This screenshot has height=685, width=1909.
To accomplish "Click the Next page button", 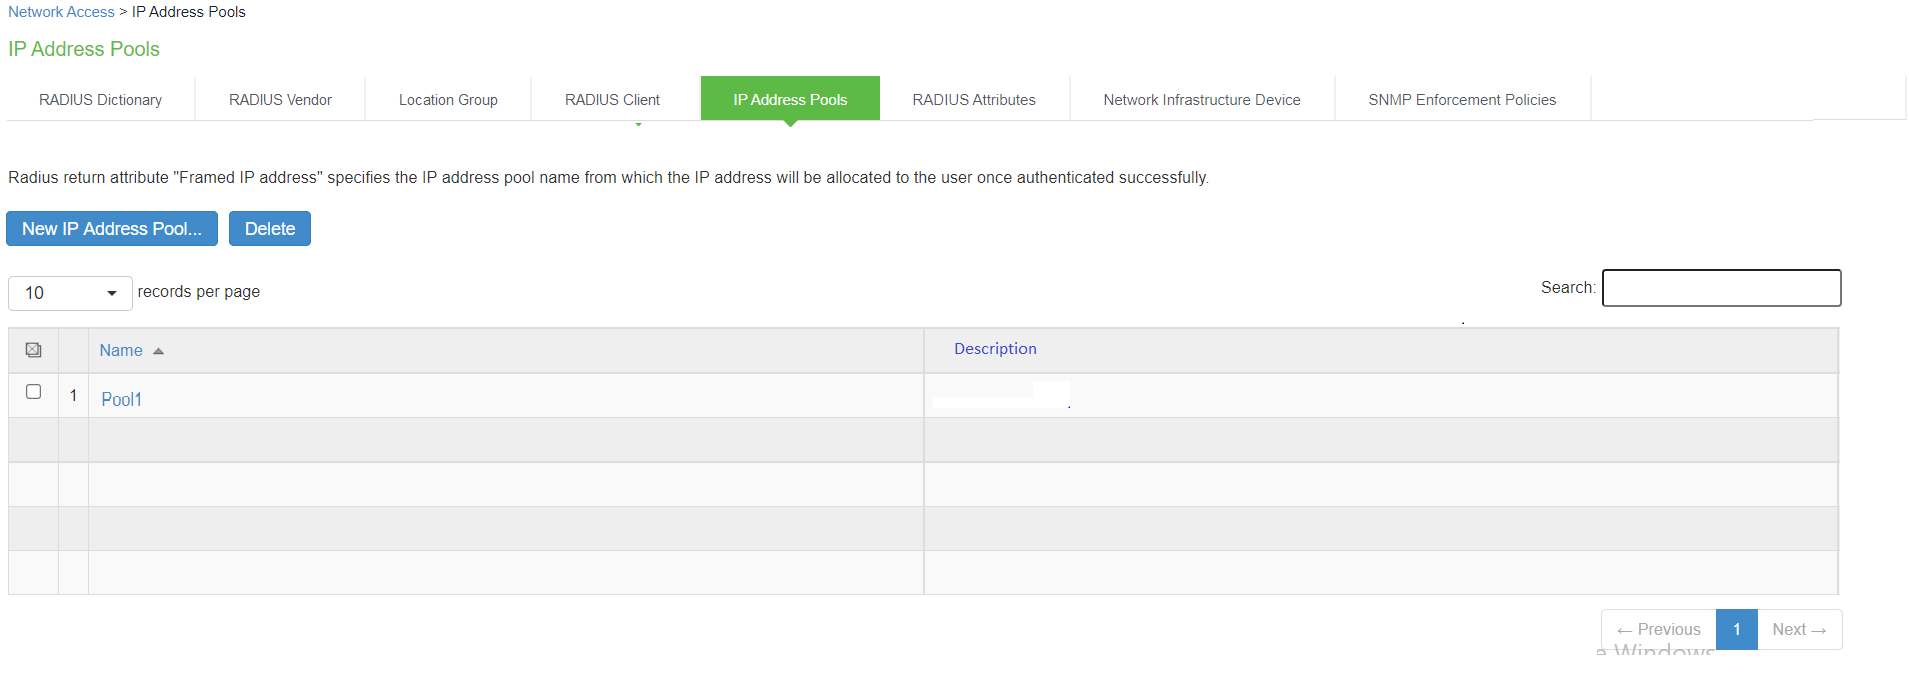I will pyautogui.click(x=1799, y=629).
